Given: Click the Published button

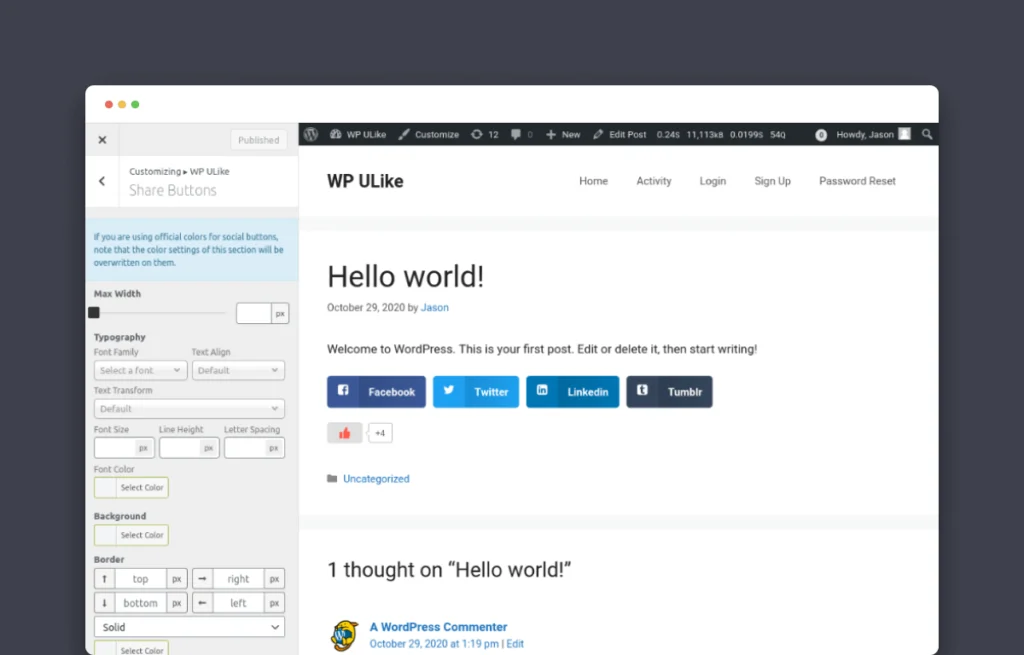Looking at the screenshot, I should pos(259,140).
